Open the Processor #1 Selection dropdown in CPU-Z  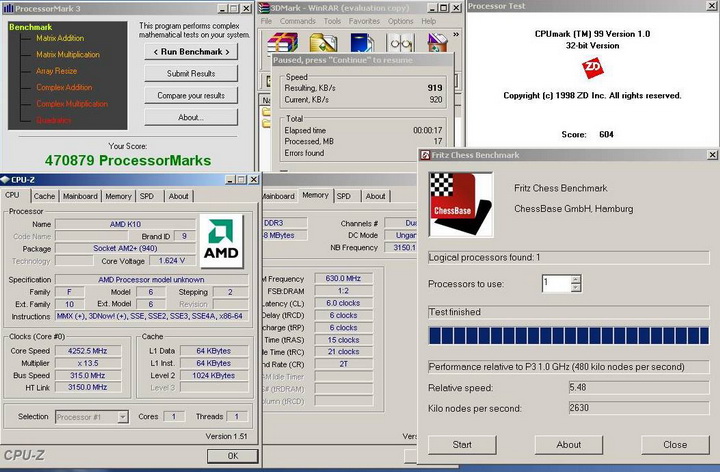tap(123, 417)
